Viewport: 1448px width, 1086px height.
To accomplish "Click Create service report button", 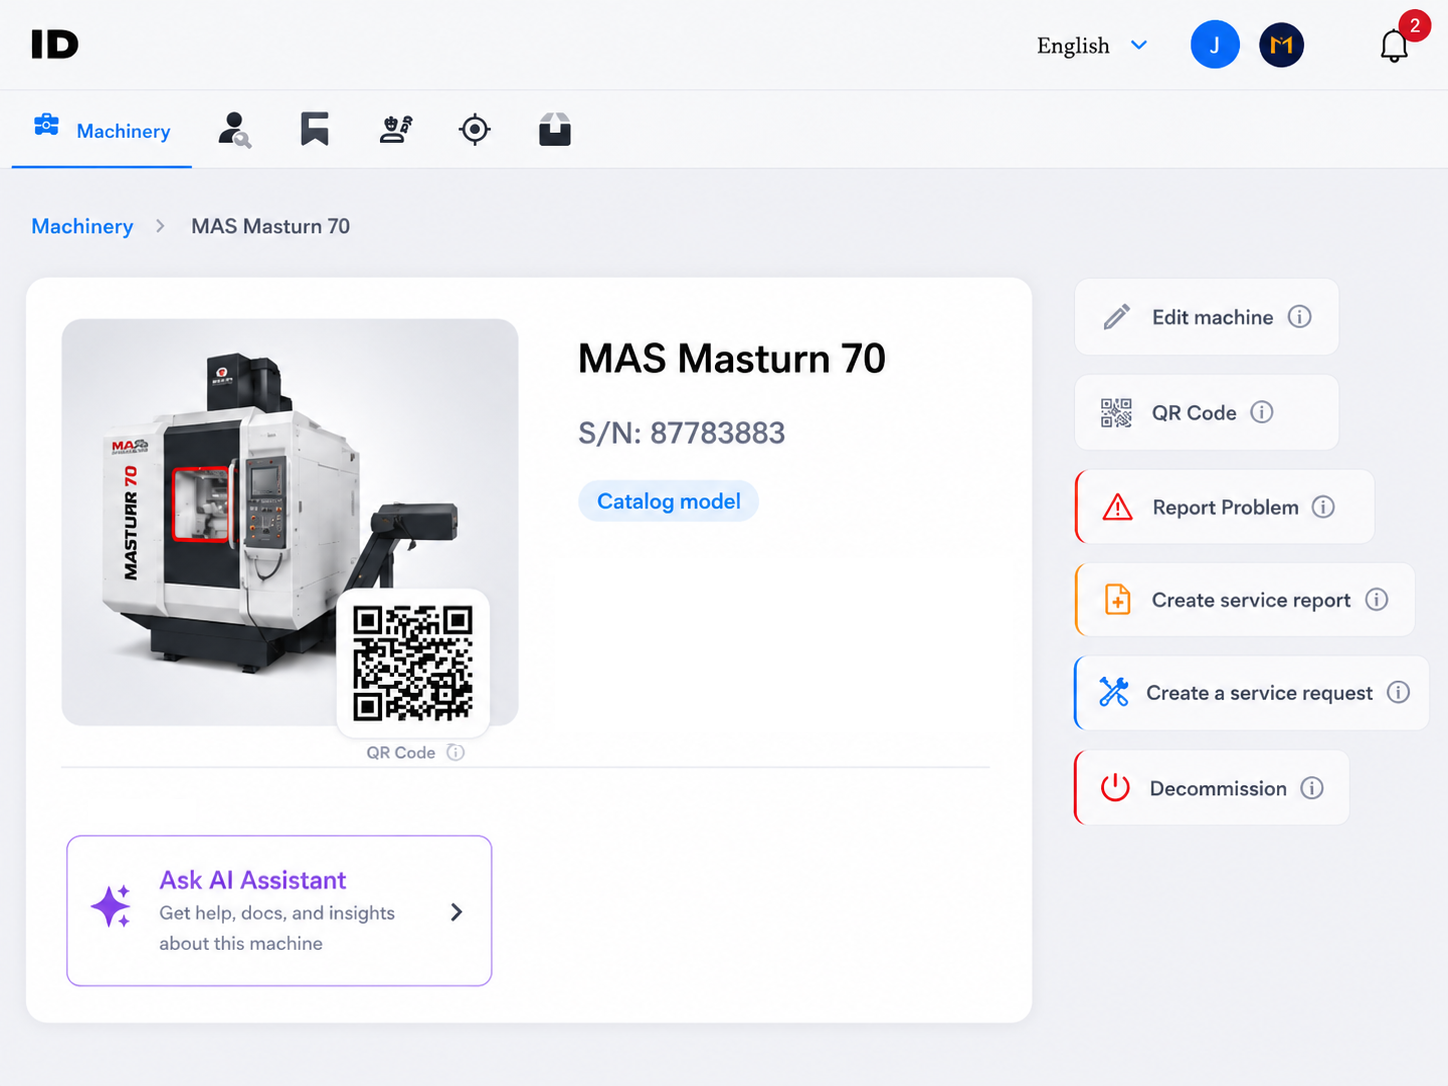I will click(x=1245, y=600).
